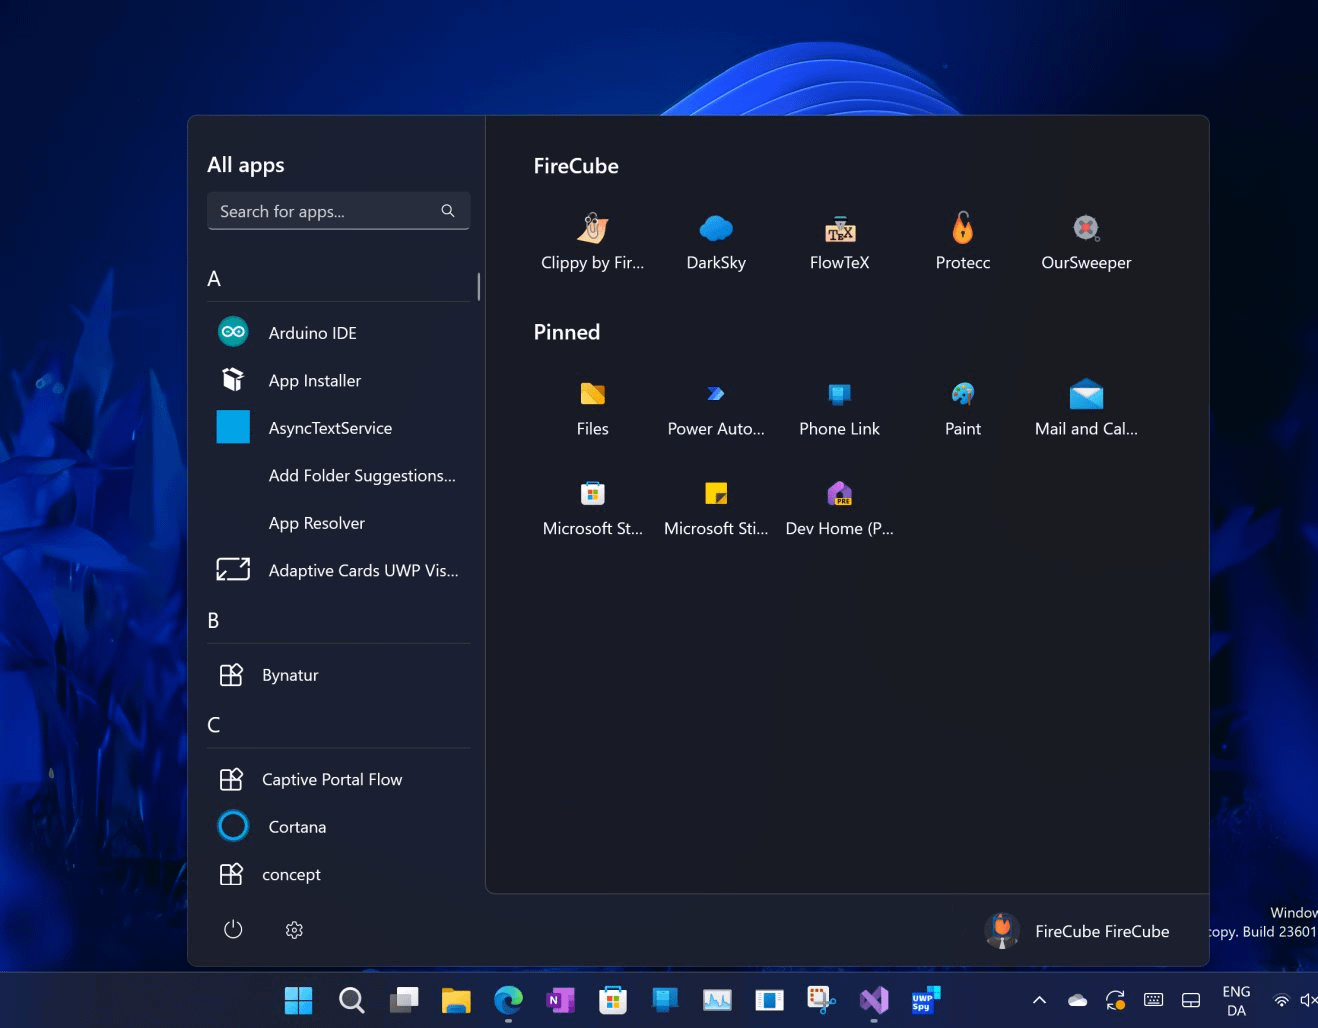This screenshot has height=1028, width=1318.
Task: Open UWP Spy from taskbar
Action: [925, 999]
